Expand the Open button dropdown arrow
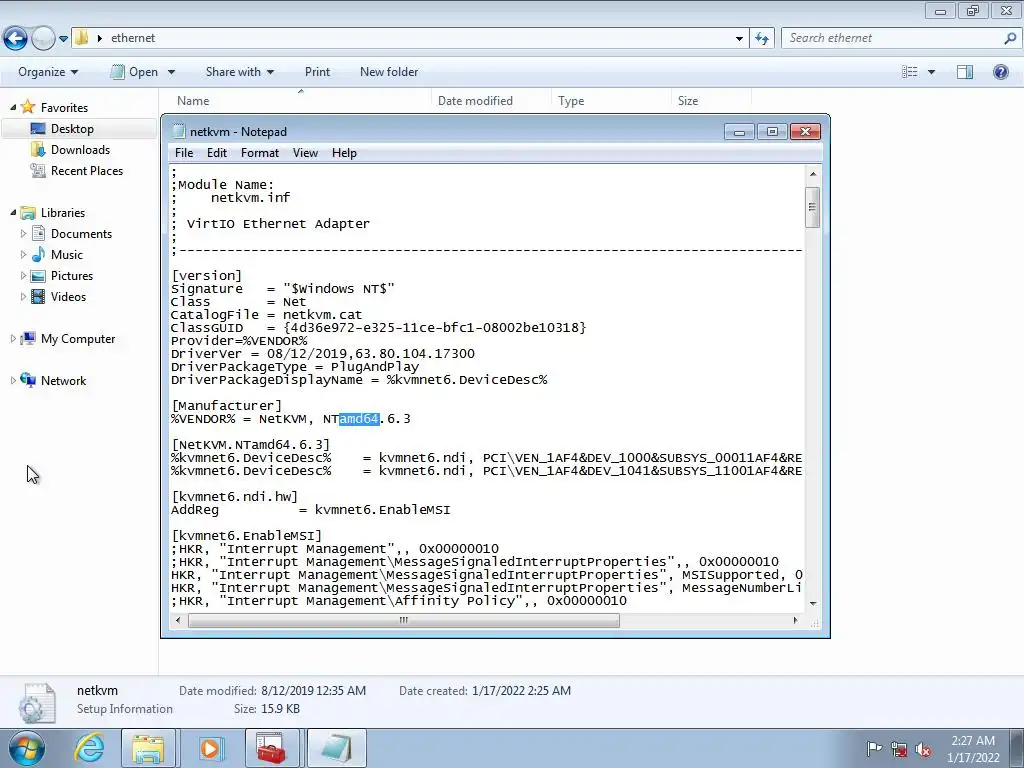The image size is (1024, 768). click(171, 72)
